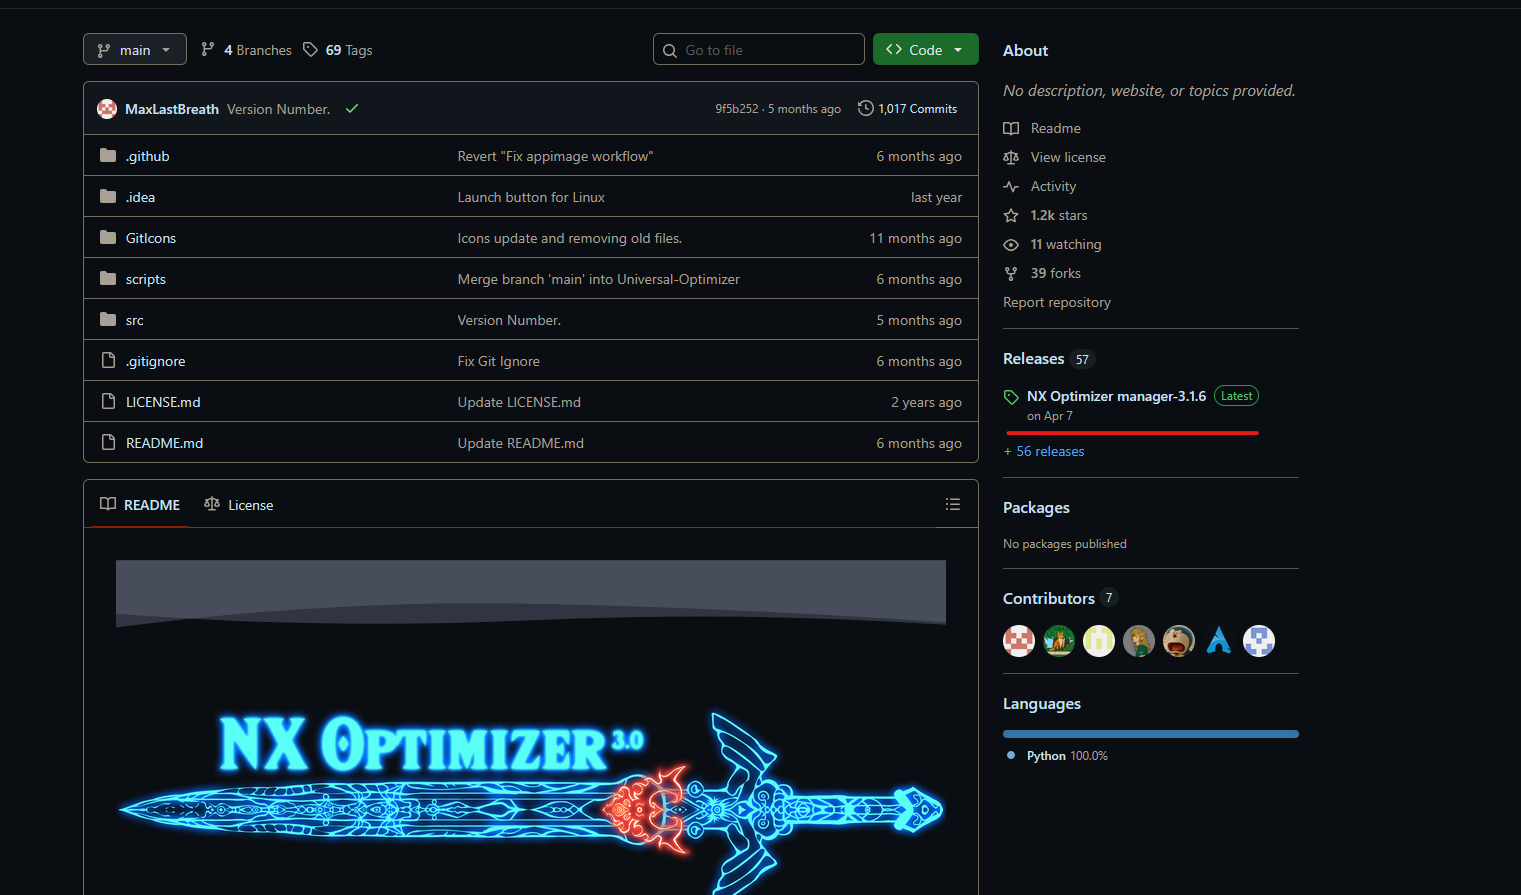Click the Activity pulse icon
Viewport: 1521px width, 895px height.
[x=1011, y=187]
